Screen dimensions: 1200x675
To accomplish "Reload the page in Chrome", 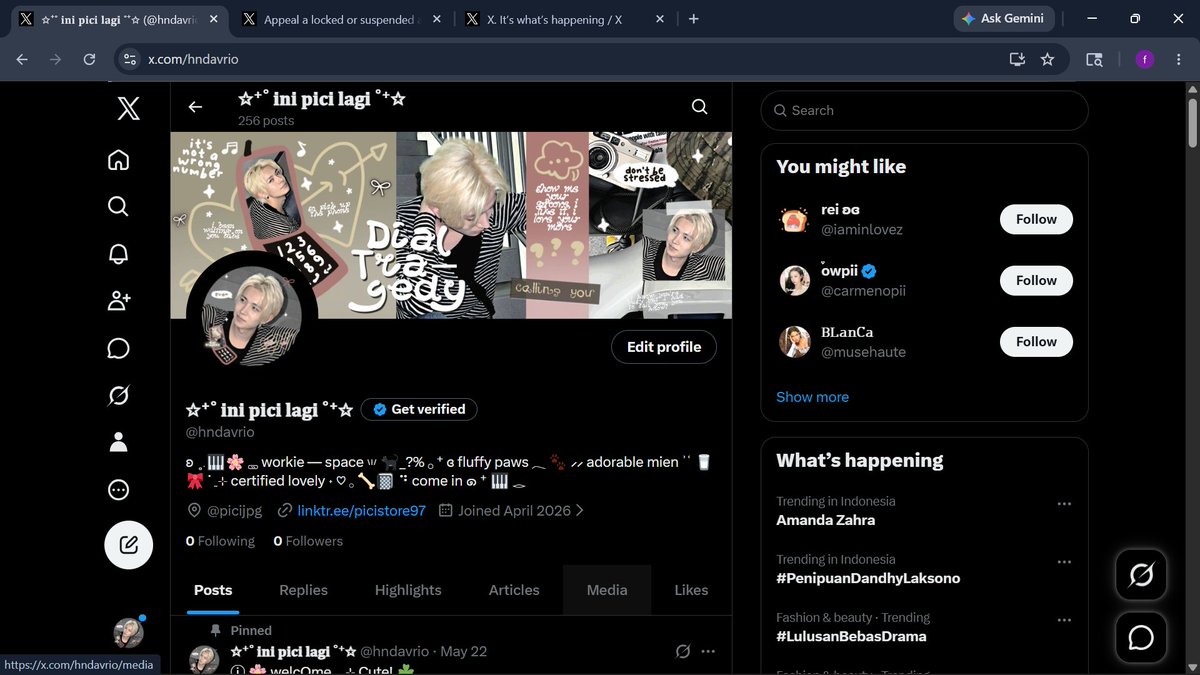I will coord(89,59).
